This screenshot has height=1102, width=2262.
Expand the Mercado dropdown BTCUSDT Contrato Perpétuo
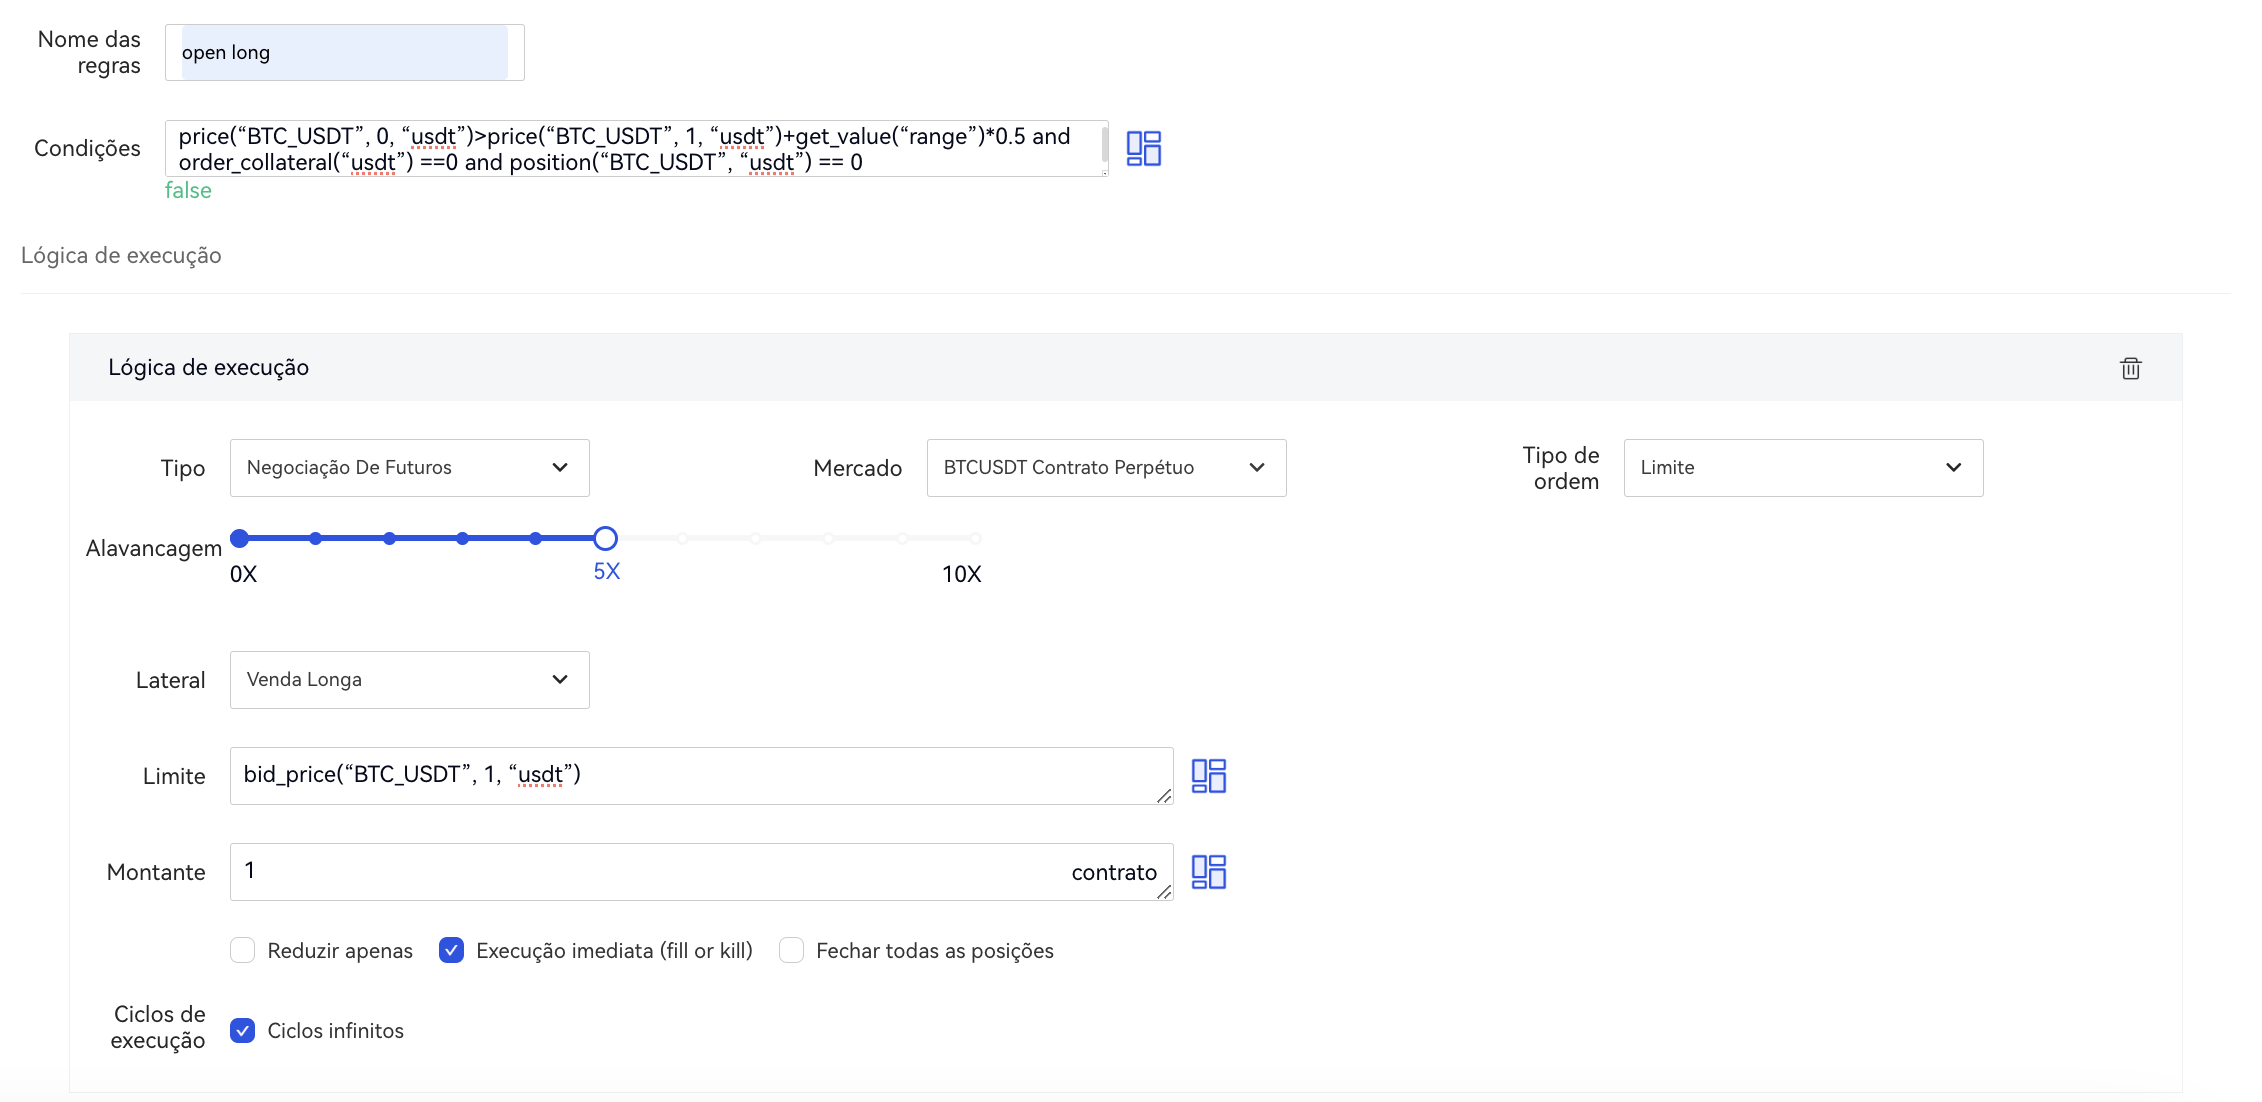(1106, 468)
